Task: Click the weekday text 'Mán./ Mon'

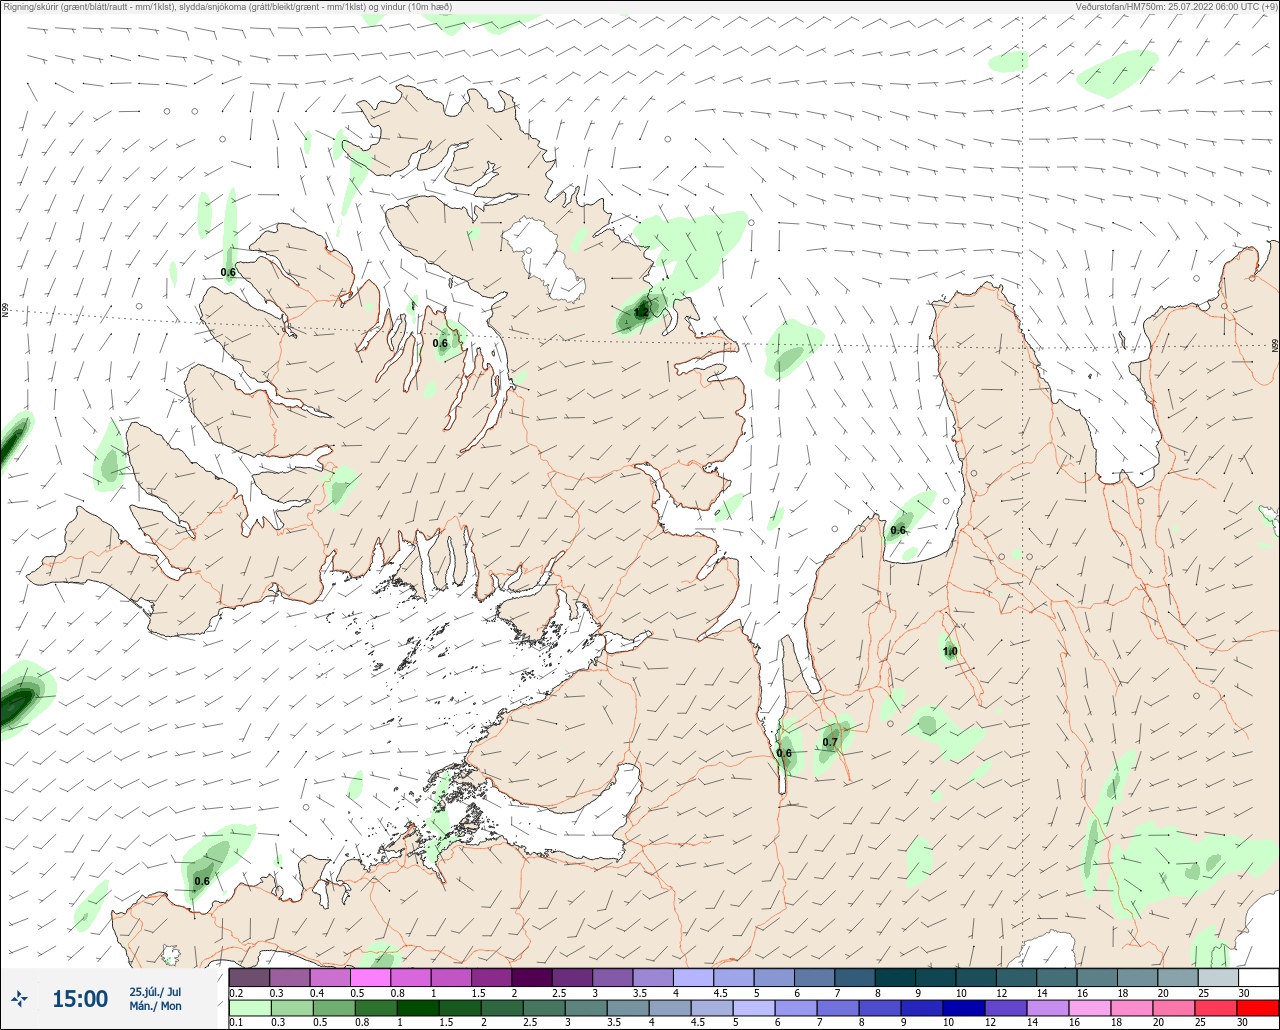Action: [156, 1006]
